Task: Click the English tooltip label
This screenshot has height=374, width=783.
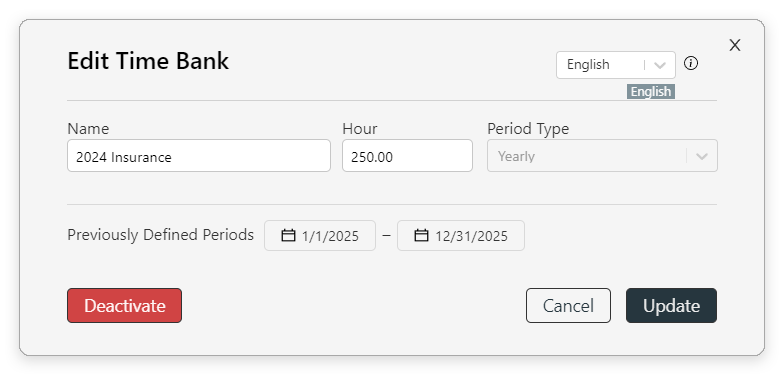Action: click(x=651, y=92)
